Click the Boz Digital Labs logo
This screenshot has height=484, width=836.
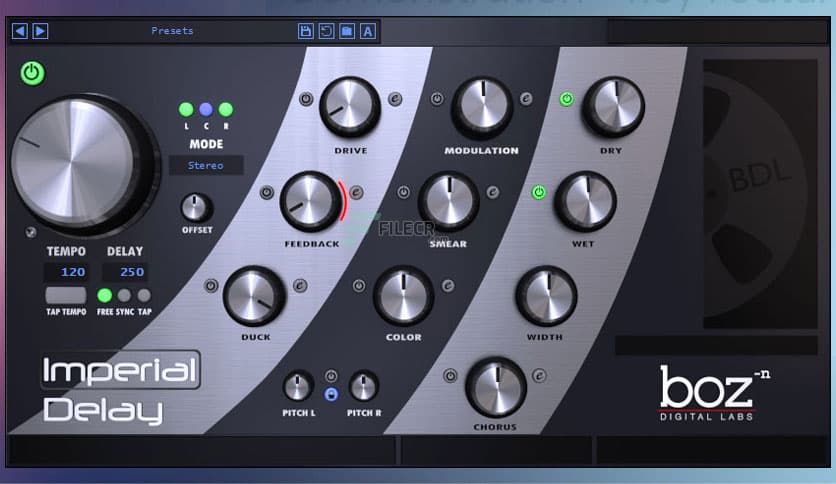click(714, 393)
